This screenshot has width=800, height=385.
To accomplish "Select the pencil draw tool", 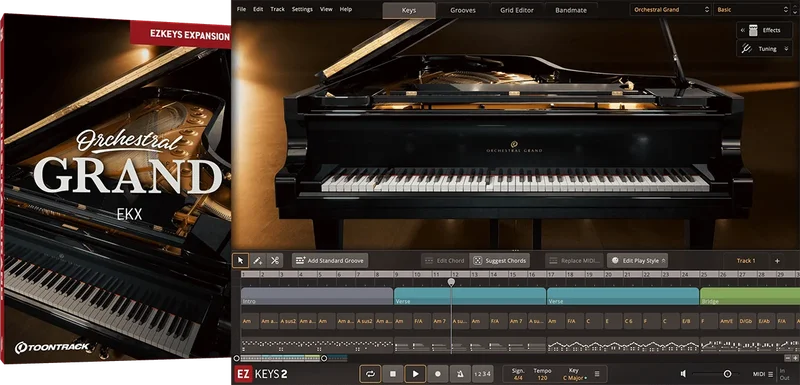I will 258,261.
